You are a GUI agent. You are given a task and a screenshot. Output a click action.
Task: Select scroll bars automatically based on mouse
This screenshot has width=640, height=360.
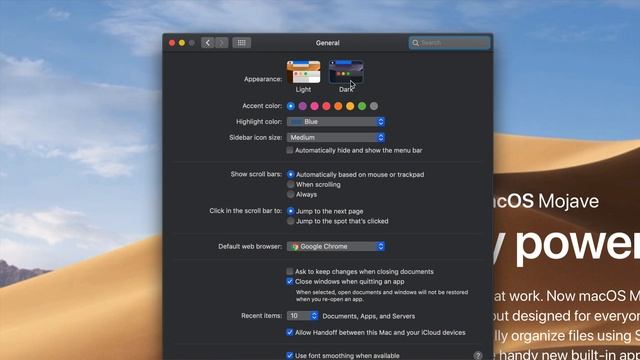tap(291, 174)
